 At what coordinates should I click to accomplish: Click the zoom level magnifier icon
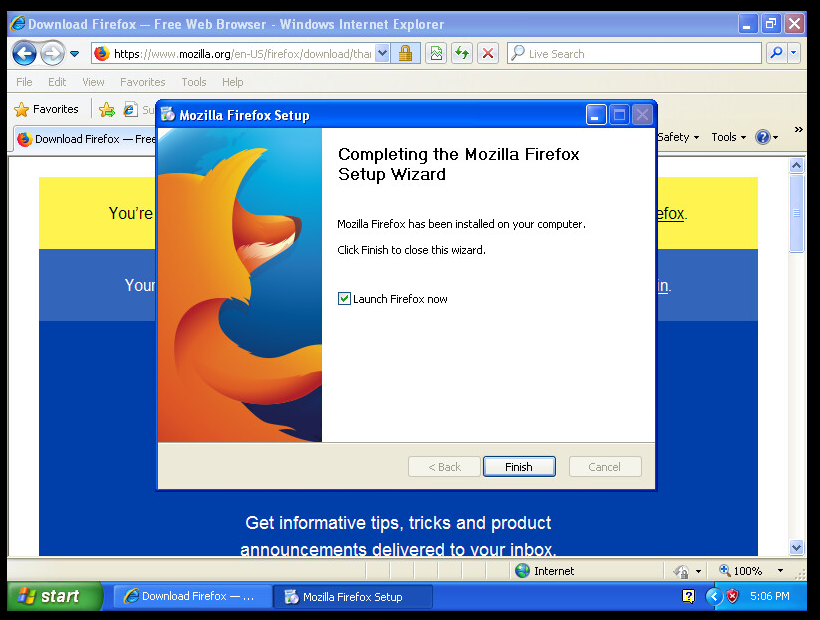(724, 570)
